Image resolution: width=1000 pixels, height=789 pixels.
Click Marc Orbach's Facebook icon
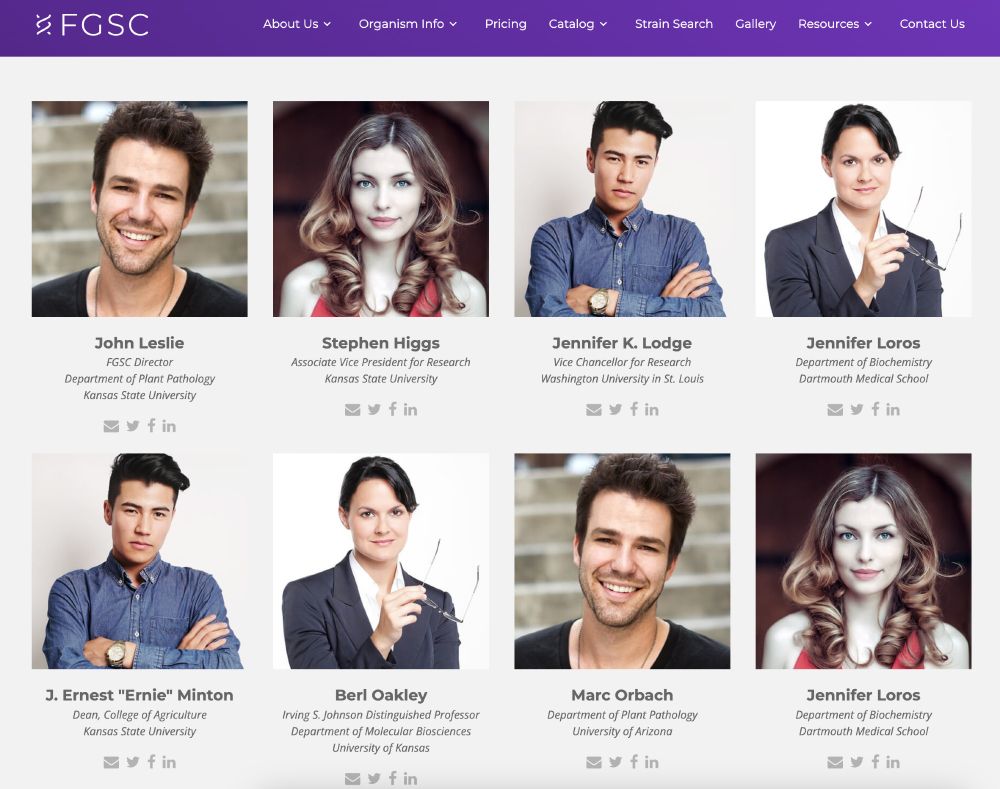634,761
